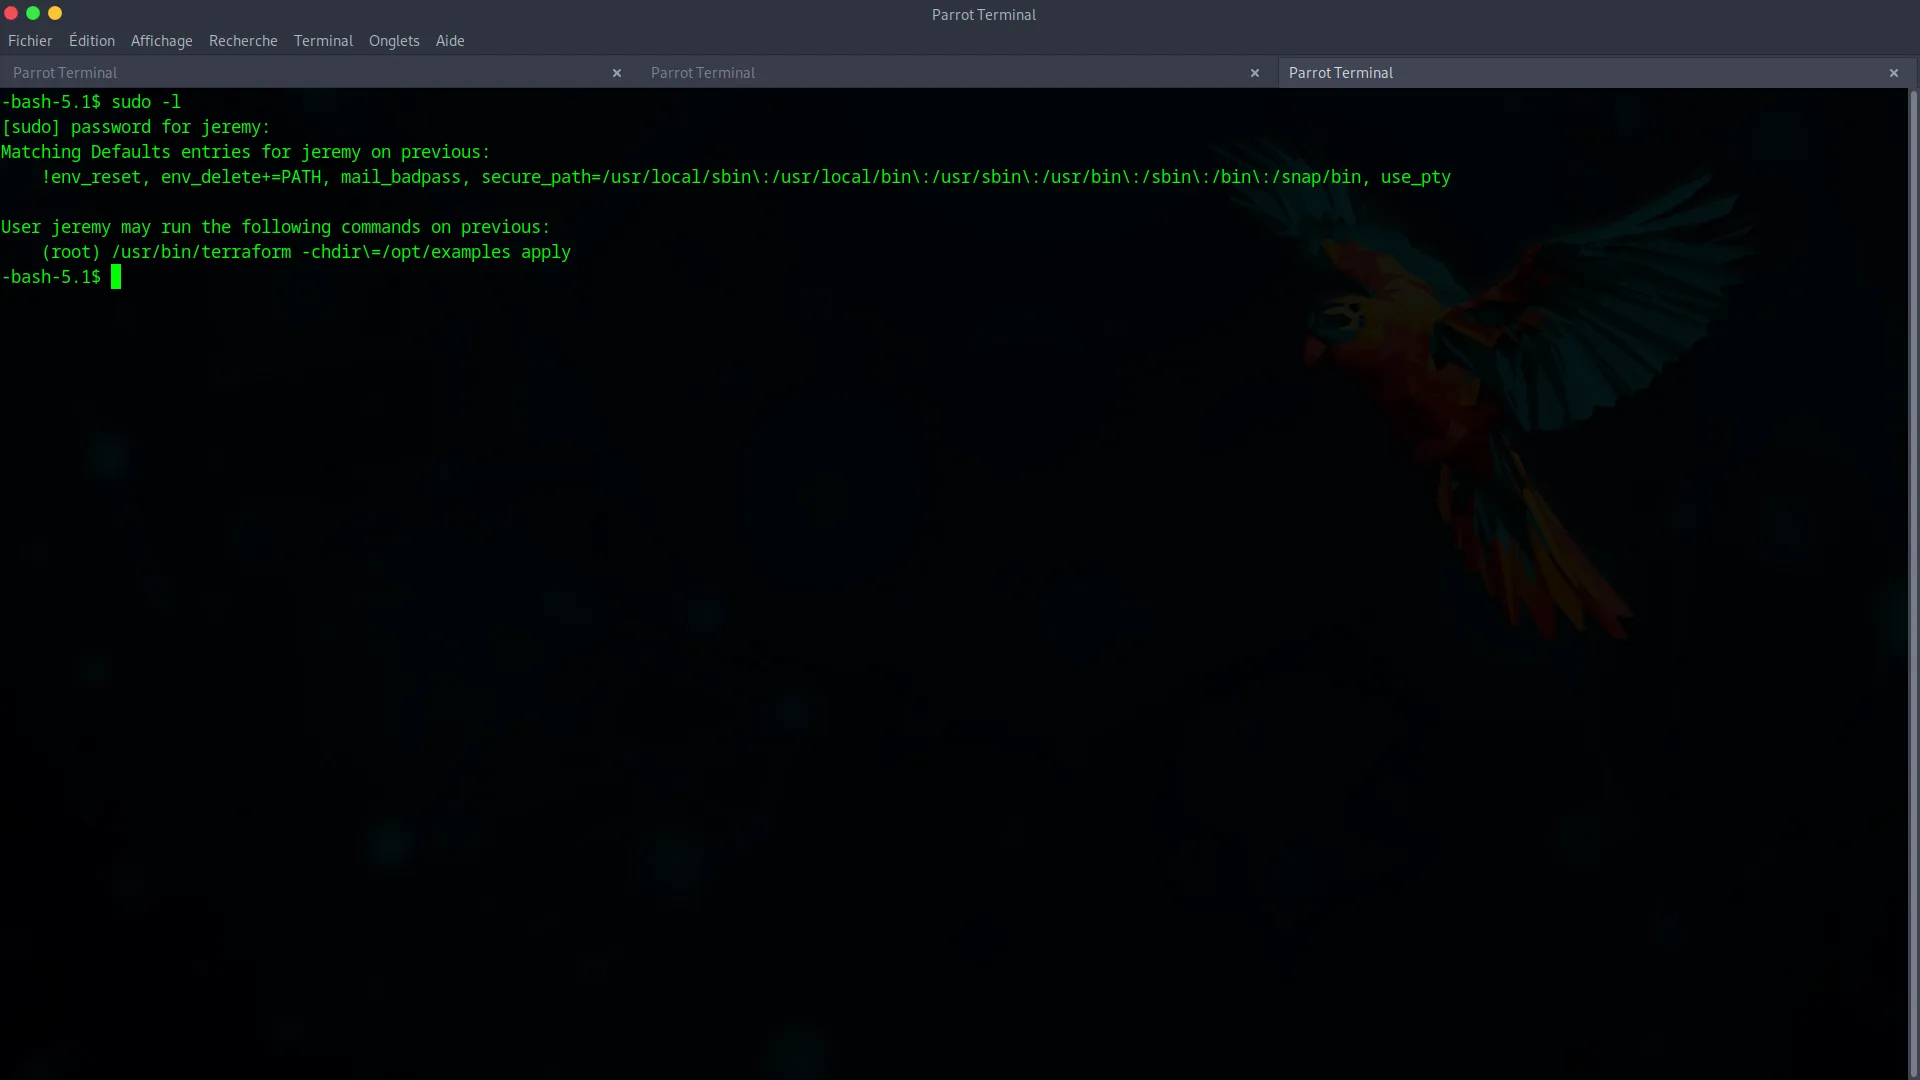This screenshot has height=1080, width=1920.
Task: Click the yellow window button
Action: (55, 13)
